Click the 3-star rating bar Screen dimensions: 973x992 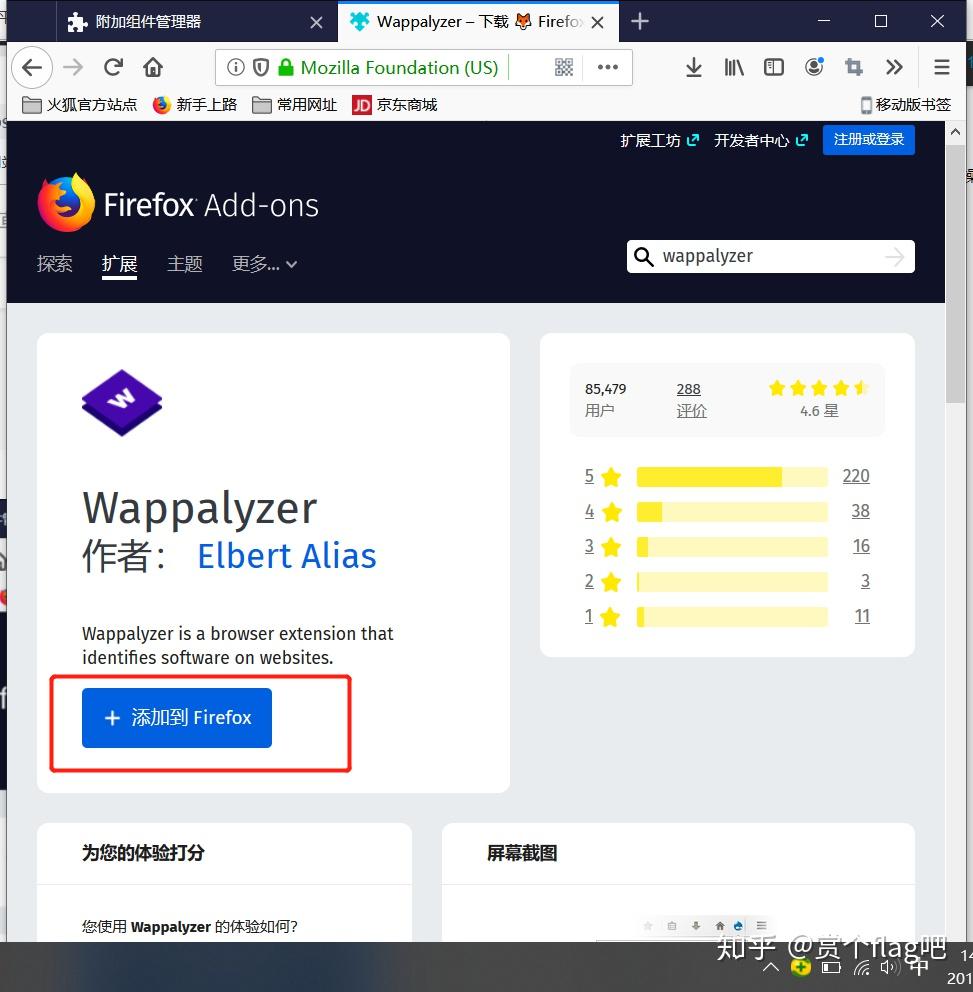point(732,547)
